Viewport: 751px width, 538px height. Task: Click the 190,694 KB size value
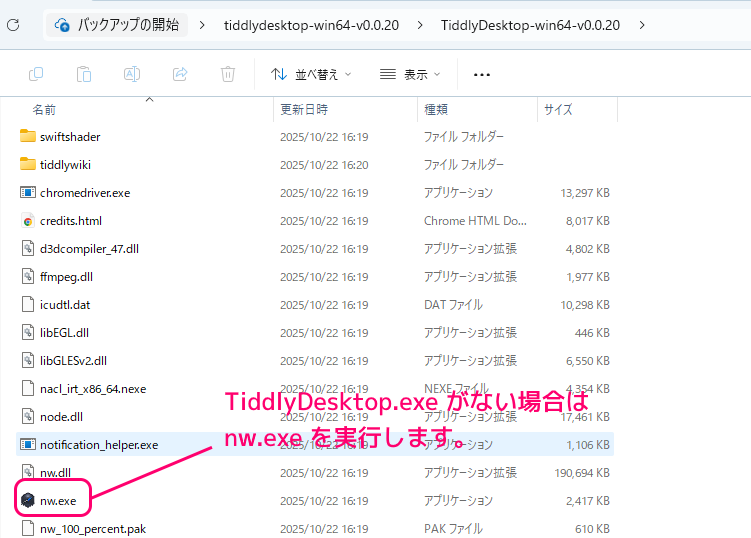[x=582, y=473]
